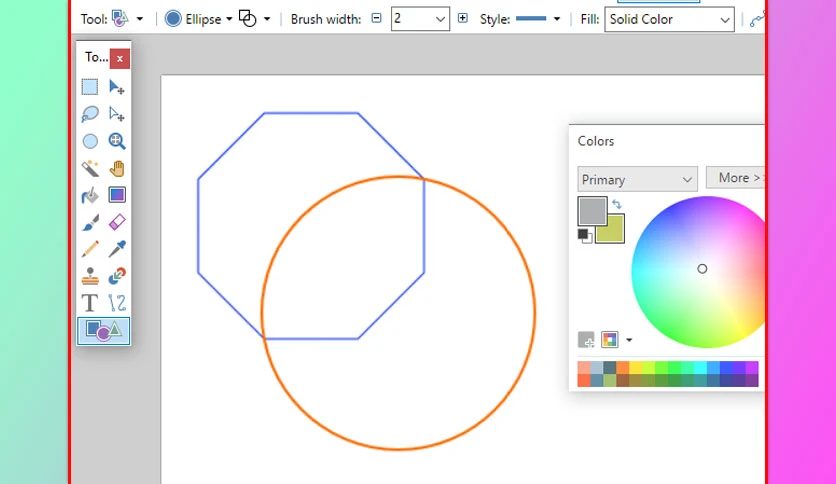The height and width of the screenshot is (484, 836).
Task: Select the Move Selection tool
Action: point(117,114)
